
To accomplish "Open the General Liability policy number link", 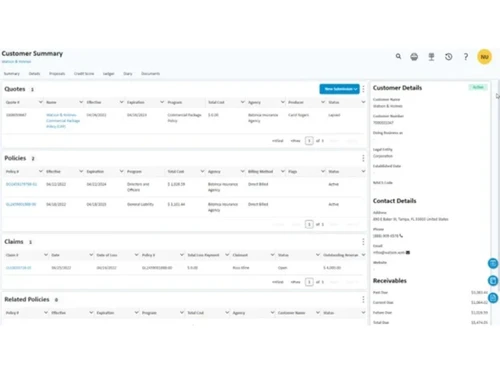I will tap(21, 204).
